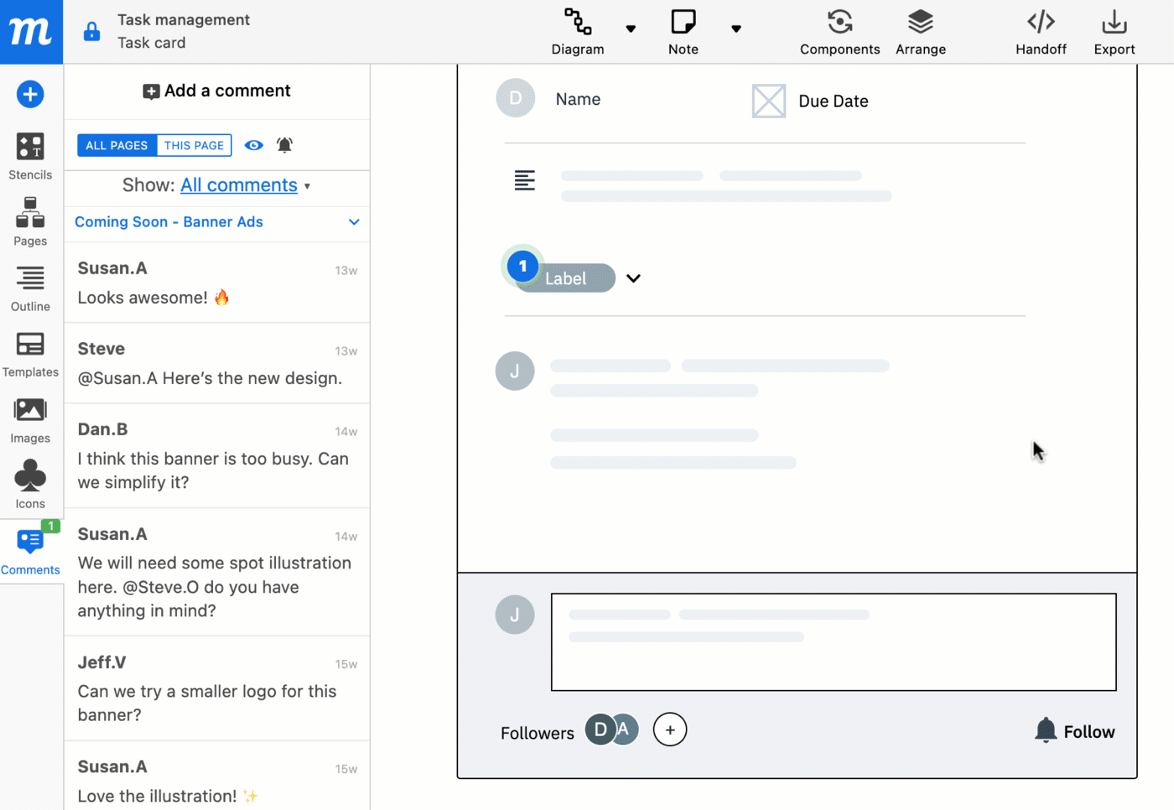Select the Note tool
Image resolution: width=1174 pixels, height=810 pixels.
click(683, 32)
